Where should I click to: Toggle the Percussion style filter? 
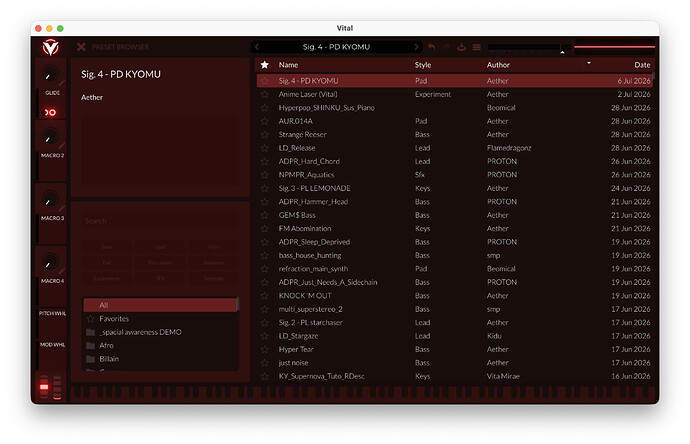(160, 263)
